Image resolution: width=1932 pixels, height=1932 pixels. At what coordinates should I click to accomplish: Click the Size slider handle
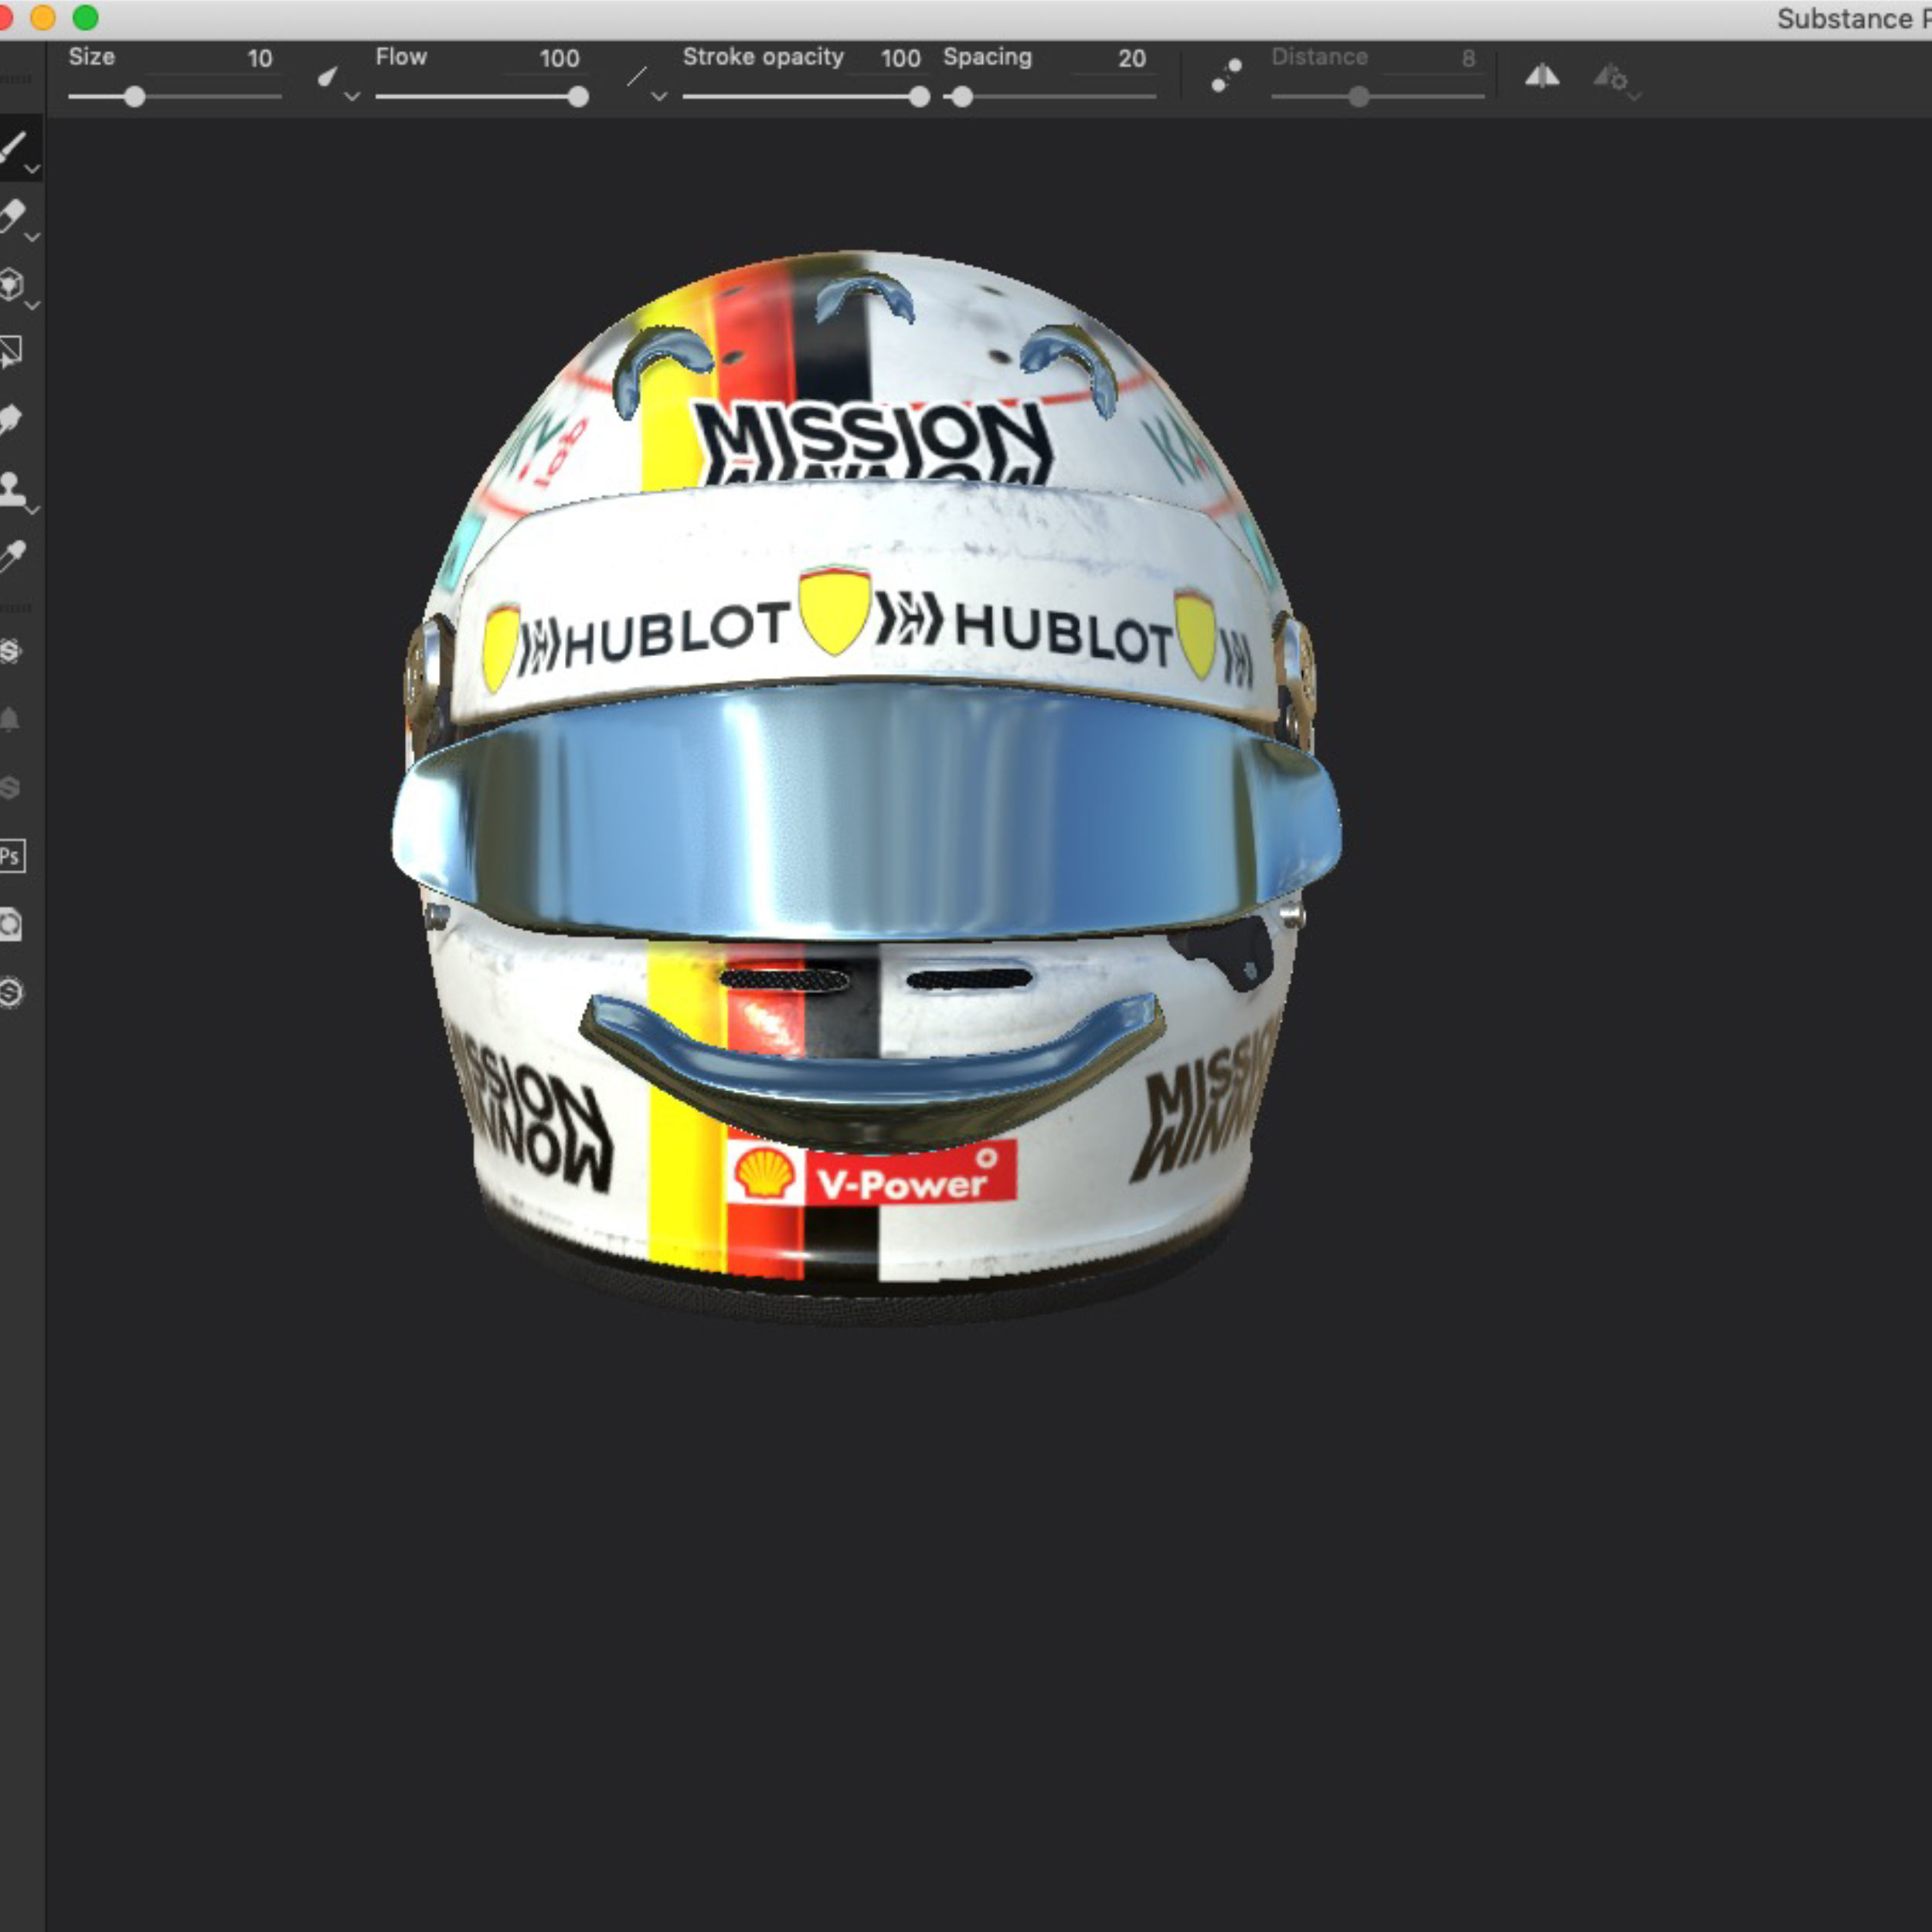click(135, 97)
